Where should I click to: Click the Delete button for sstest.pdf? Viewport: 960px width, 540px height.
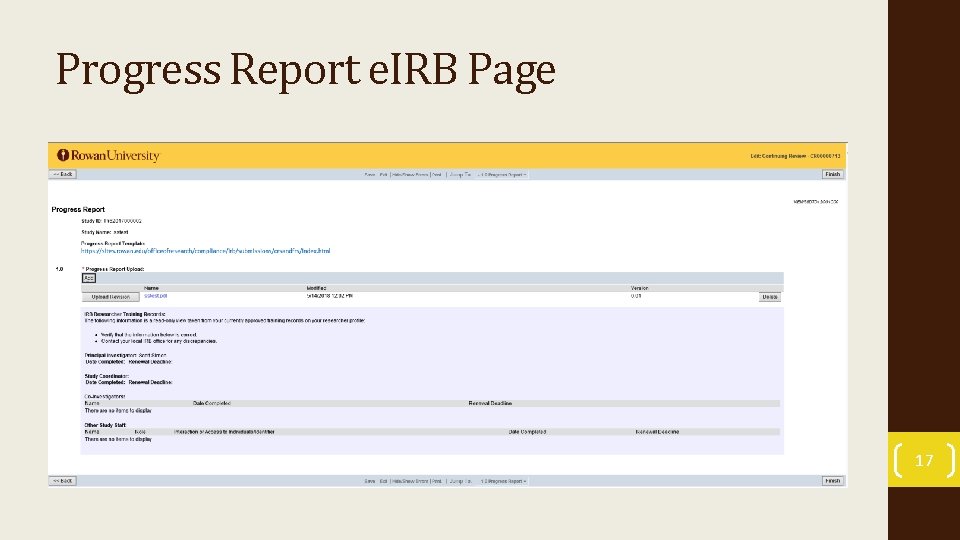point(770,297)
